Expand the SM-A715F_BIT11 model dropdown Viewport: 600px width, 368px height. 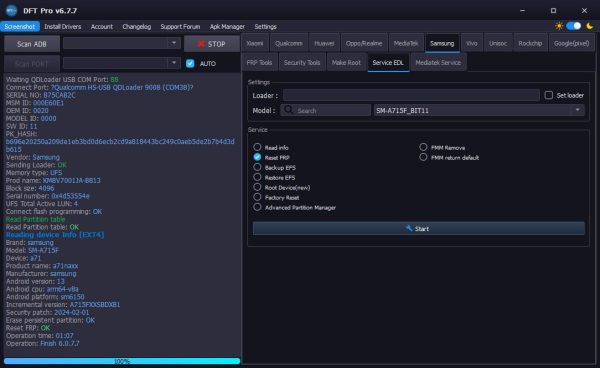tap(479, 111)
